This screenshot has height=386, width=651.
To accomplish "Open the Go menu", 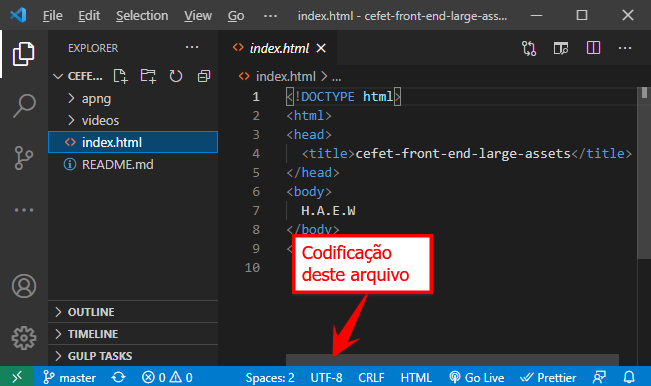I will [236, 16].
